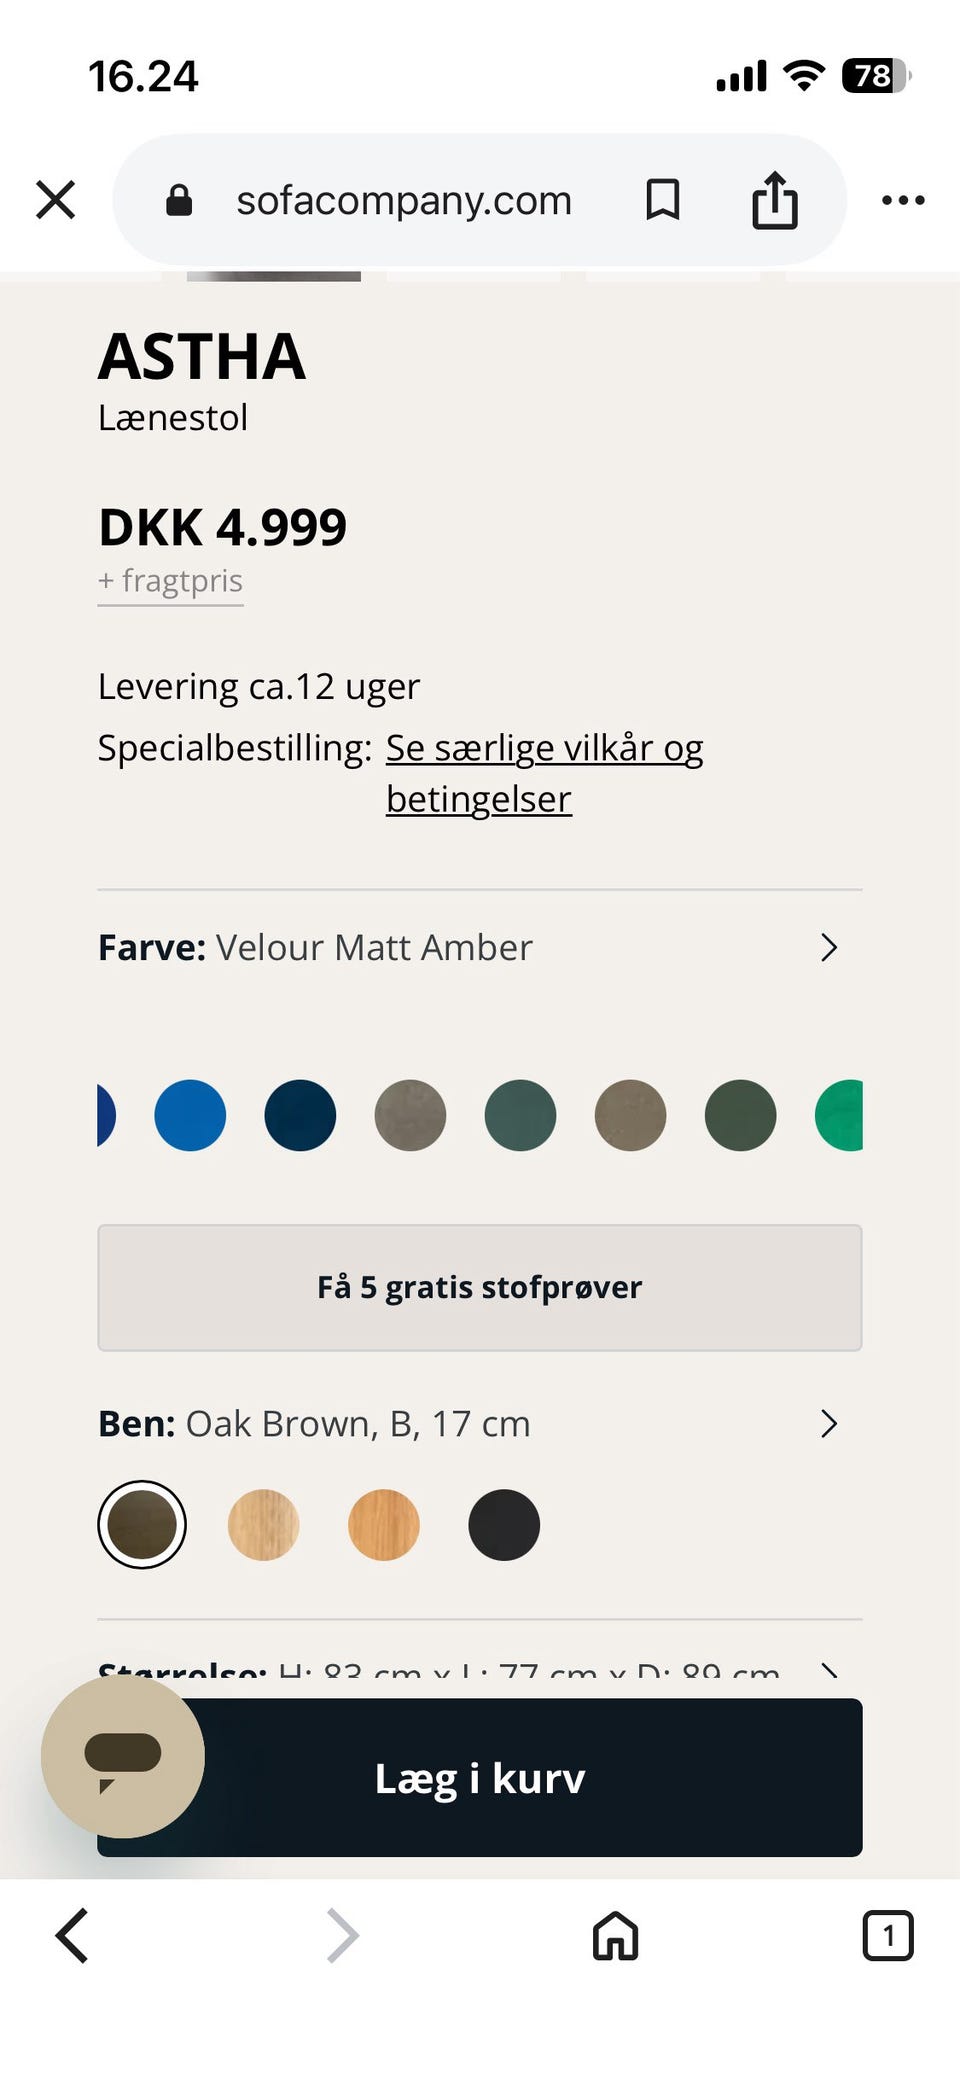Select the Oak Brown leg option
Image resolution: width=960 pixels, height=2079 pixels.
coord(142,1524)
